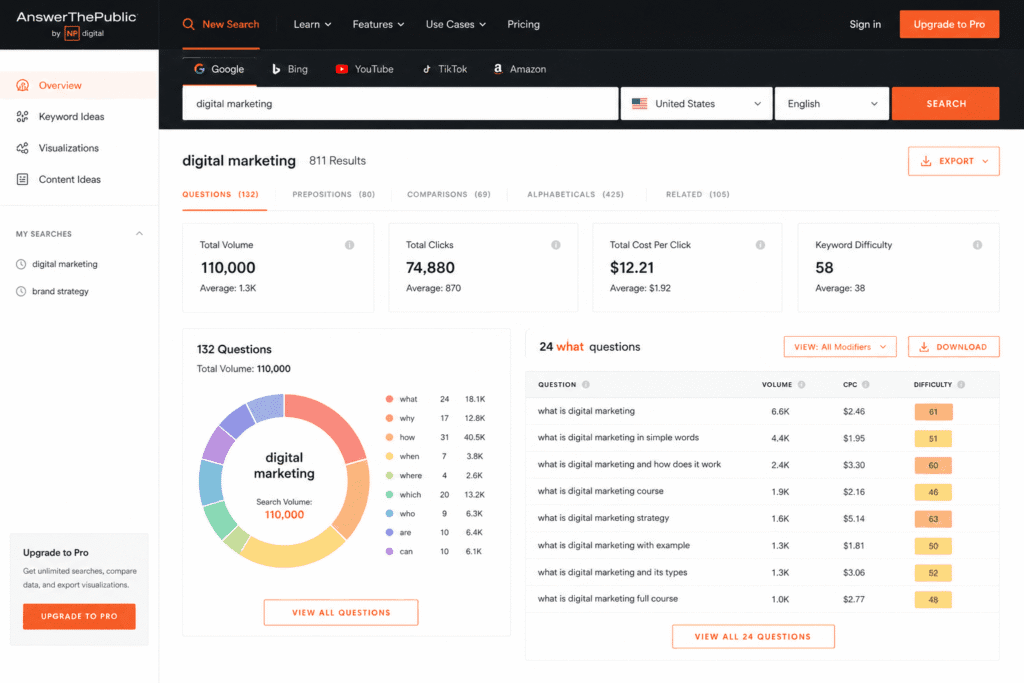Click the Total Cost Per Click info icon
The image size is (1024, 683).
pos(760,245)
